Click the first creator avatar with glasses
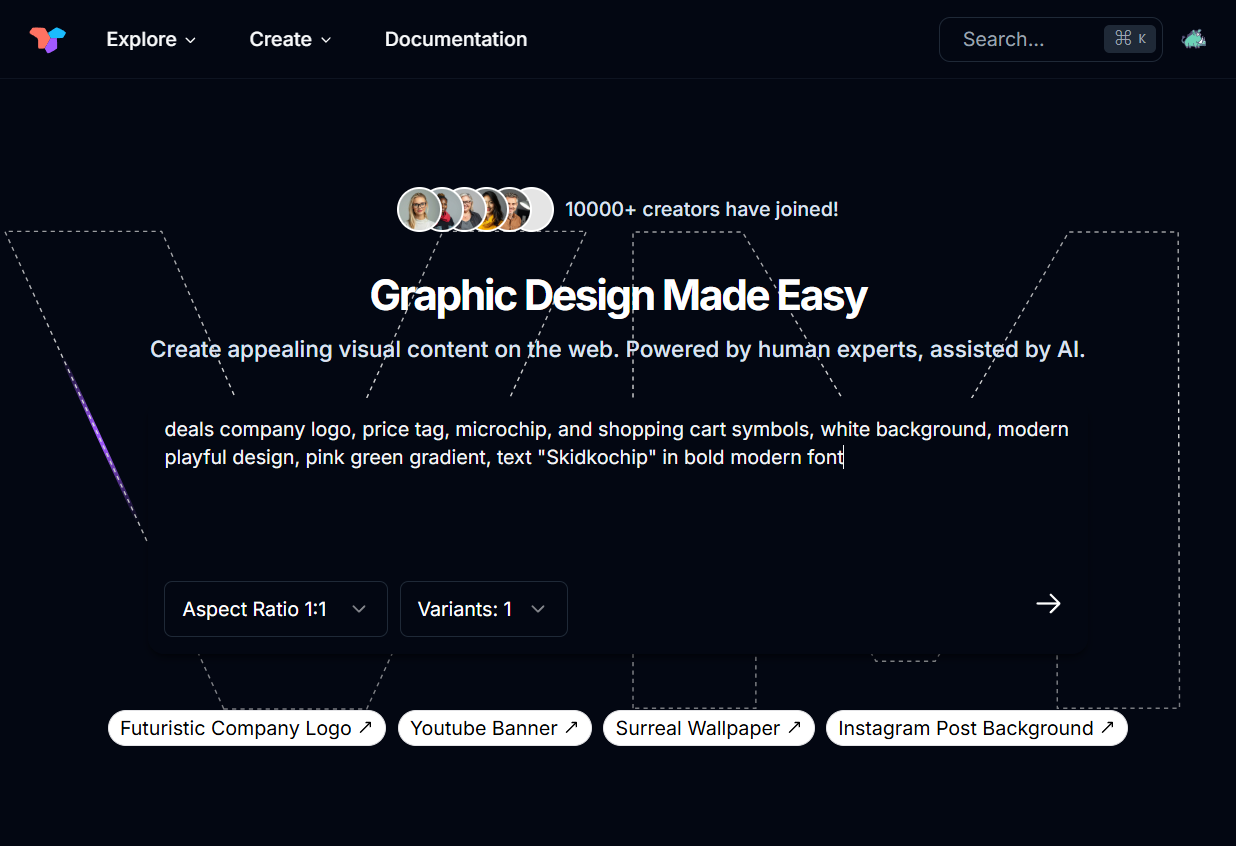The height and width of the screenshot is (846, 1236). coord(418,210)
